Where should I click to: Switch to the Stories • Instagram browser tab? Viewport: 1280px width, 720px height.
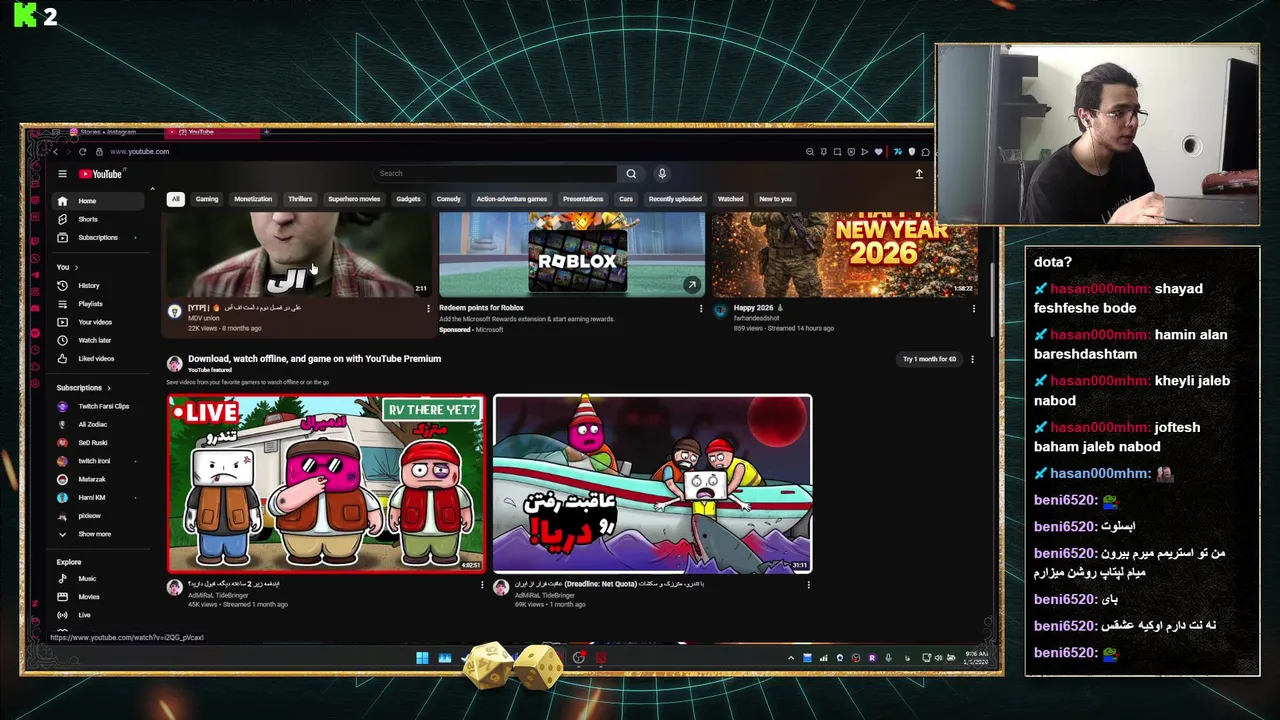[x=108, y=132]
